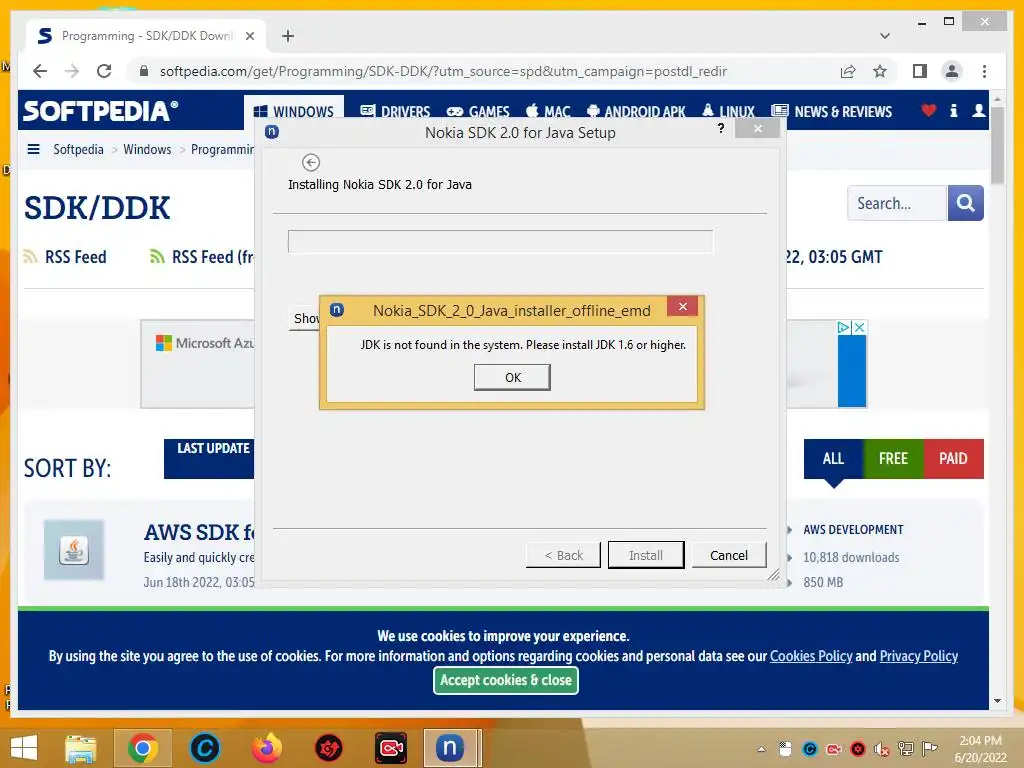This screenshot has width=1024, height=768.
Task: Open the hamburger menu in breadcrumb bar
Action: [33, 150]
